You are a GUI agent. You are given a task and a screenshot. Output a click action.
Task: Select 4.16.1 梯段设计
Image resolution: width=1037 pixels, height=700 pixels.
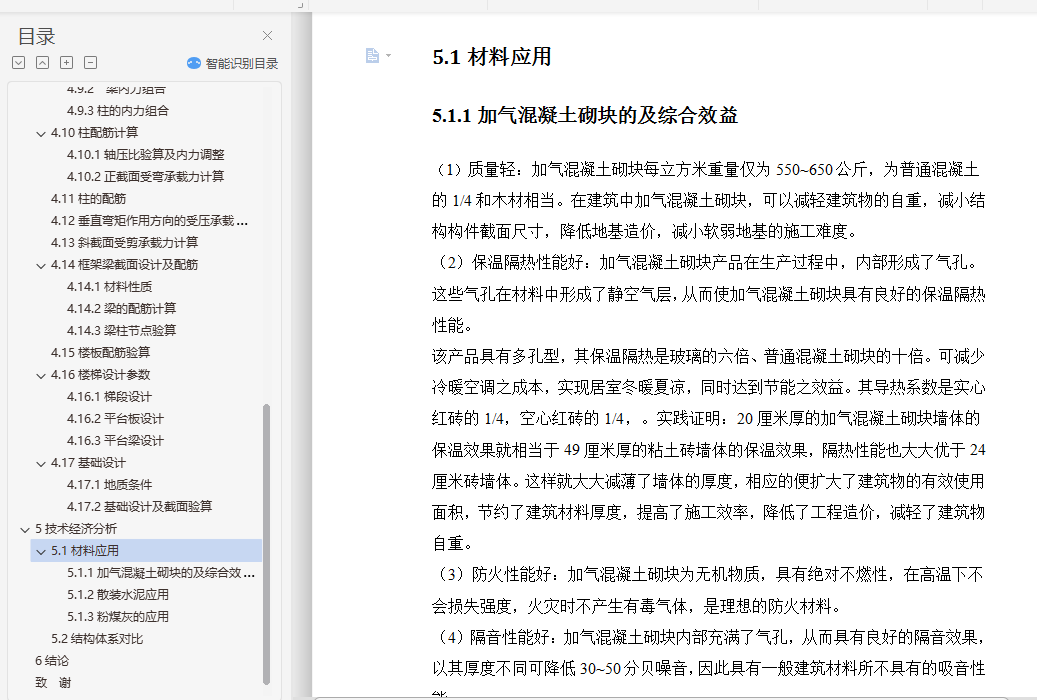[x=109, y=396]
